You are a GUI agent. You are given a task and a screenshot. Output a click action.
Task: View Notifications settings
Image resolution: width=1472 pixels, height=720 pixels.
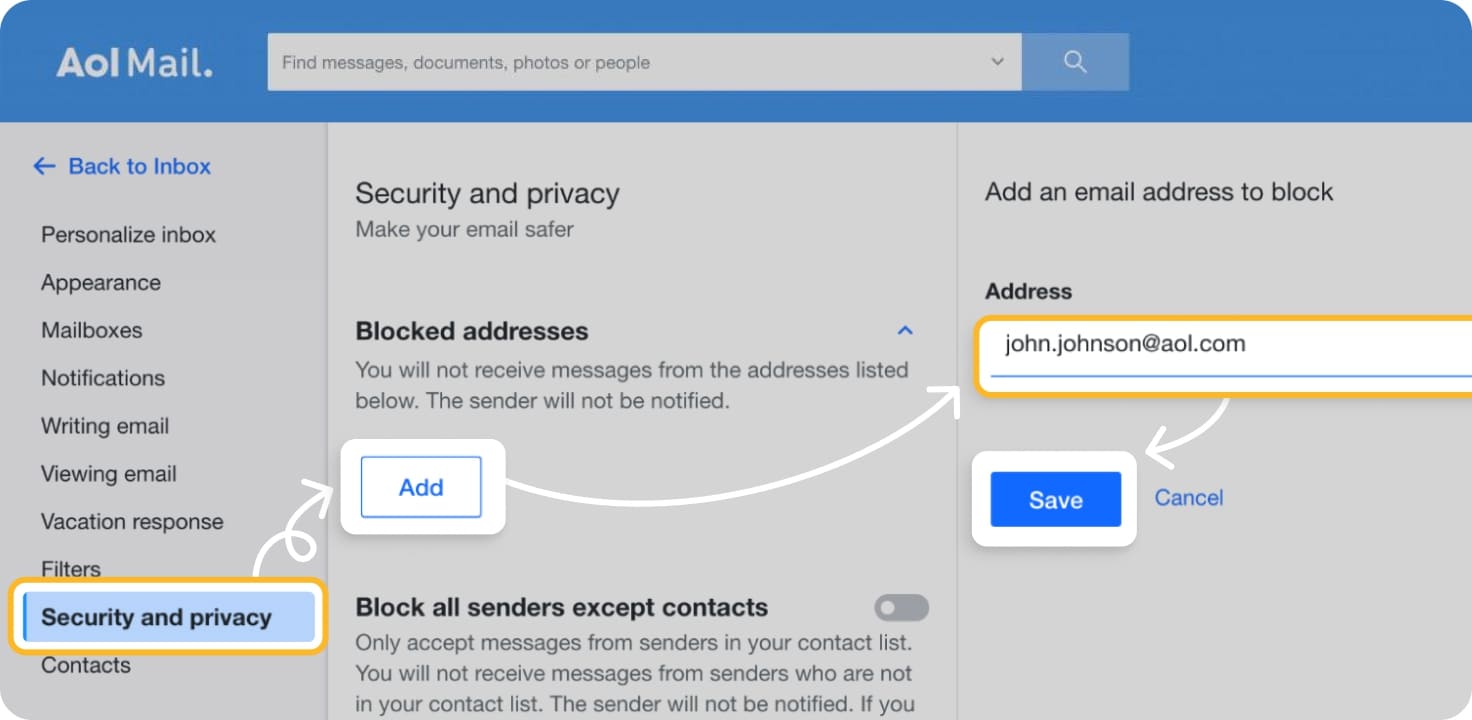(x=103, y=378)
